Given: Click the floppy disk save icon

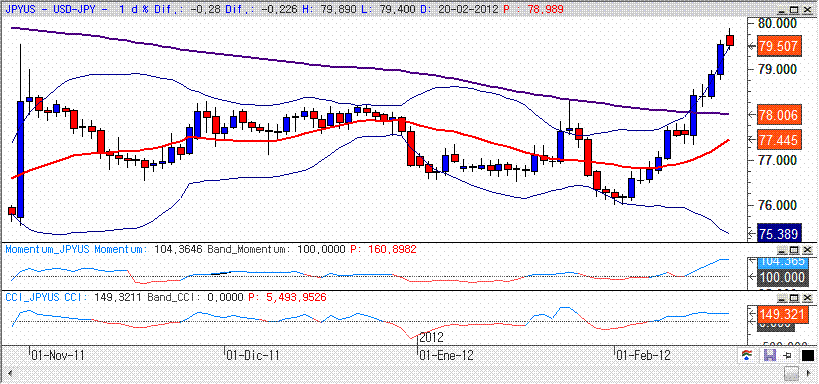Looking at the screenshot, I should [770, 355].
